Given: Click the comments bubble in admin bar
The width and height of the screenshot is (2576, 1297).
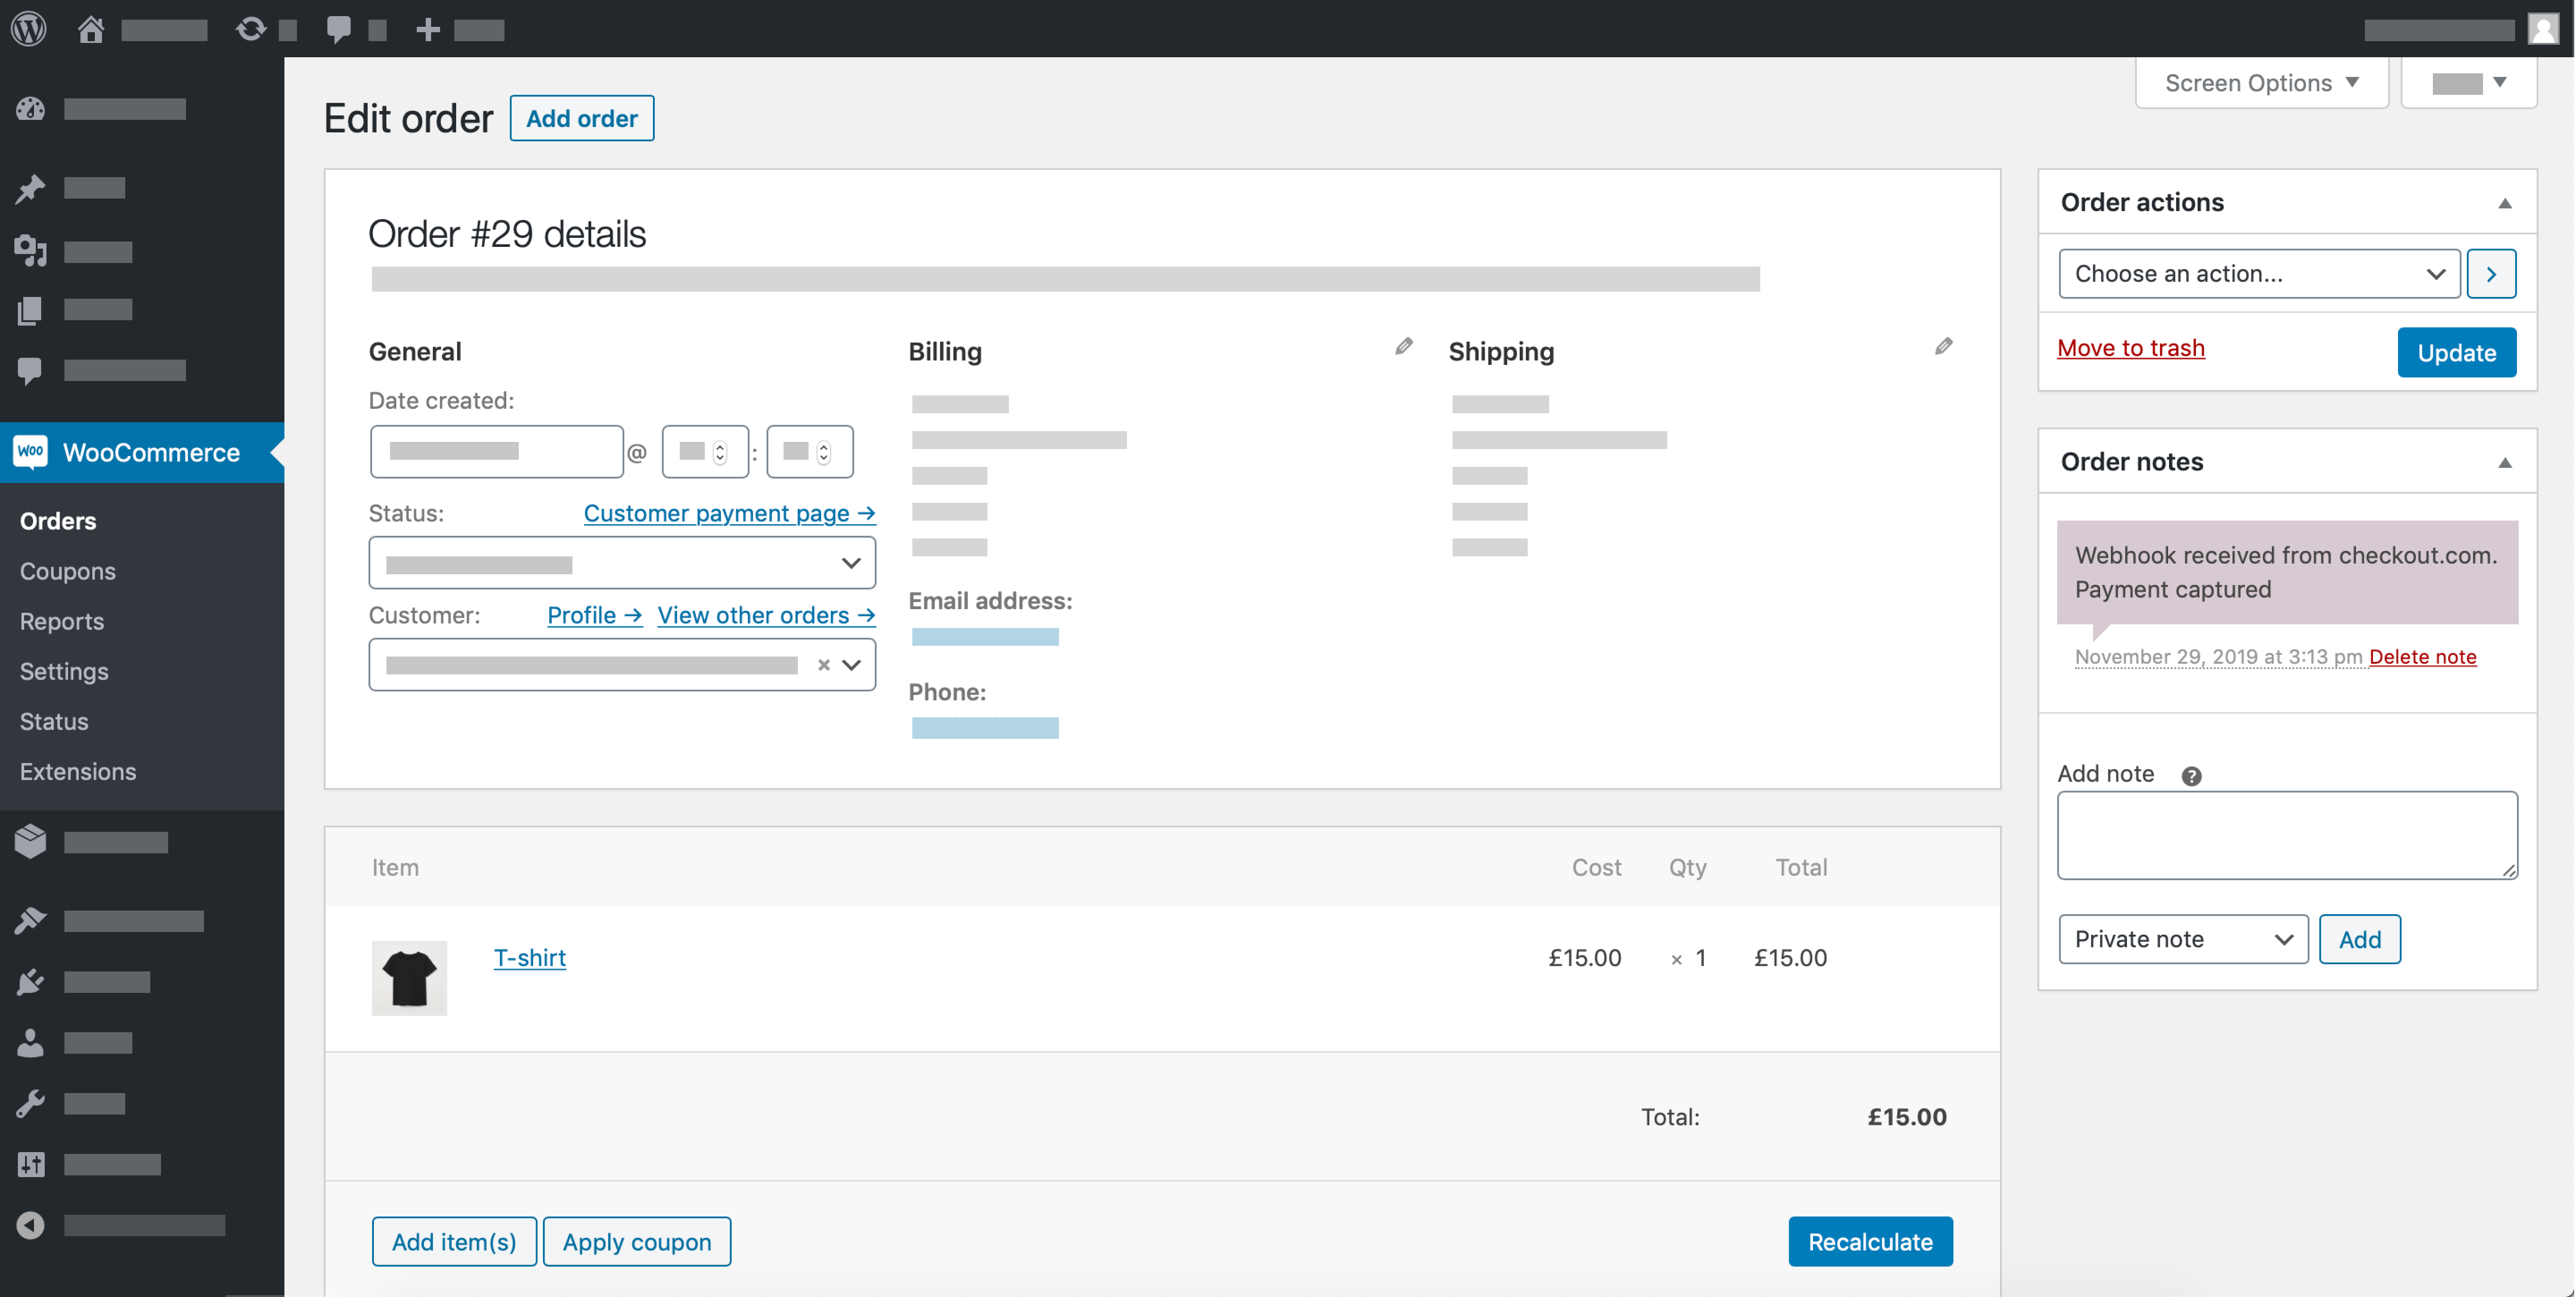Looking at the screenshot, I should click(339, 29).
